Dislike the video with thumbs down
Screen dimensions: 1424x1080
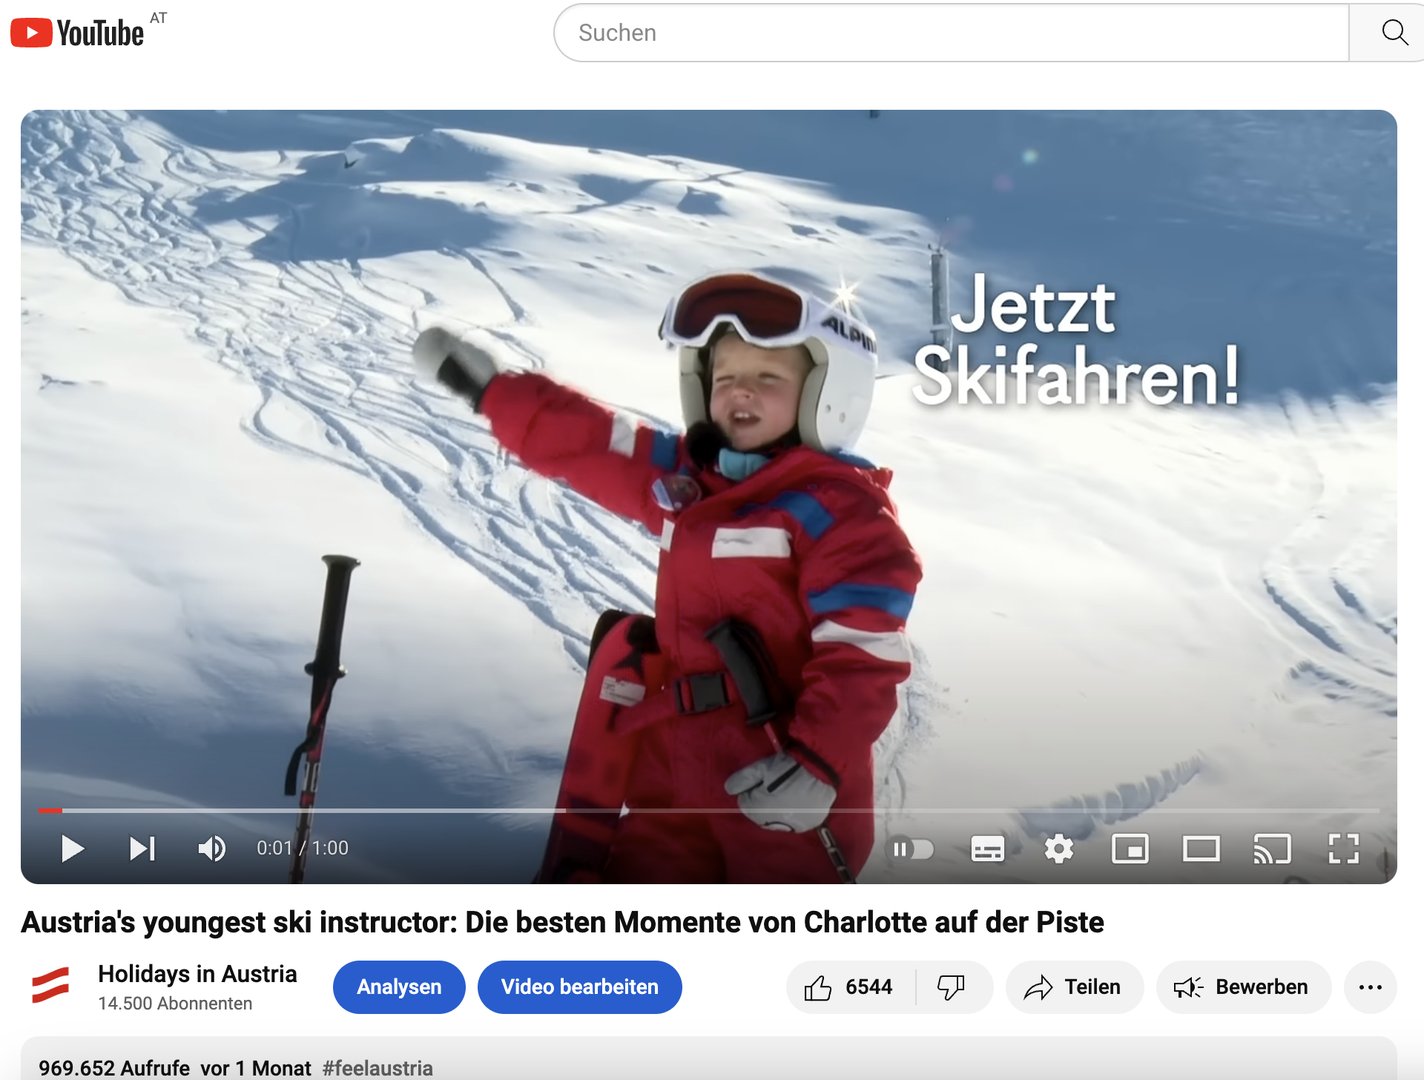pos(951,987)
